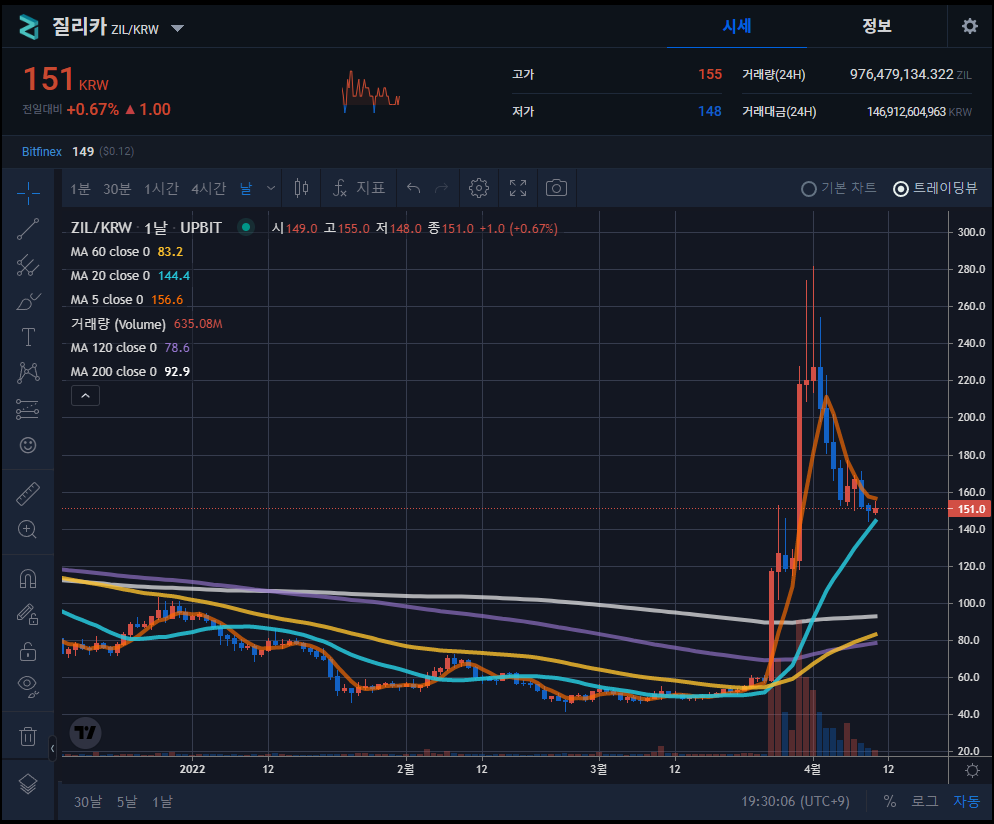The image size is (994, 824).
Task: Select the 날 daily timeframe
Action: 246,189
